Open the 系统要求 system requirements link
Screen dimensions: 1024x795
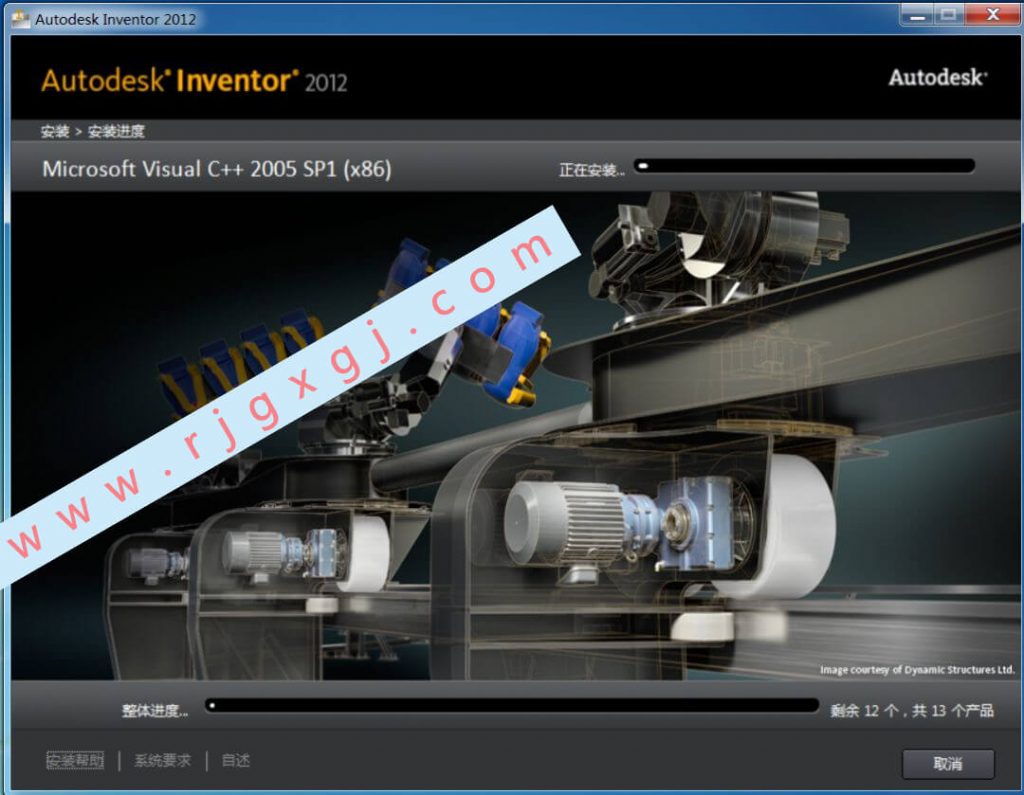(x=163, y=760)
